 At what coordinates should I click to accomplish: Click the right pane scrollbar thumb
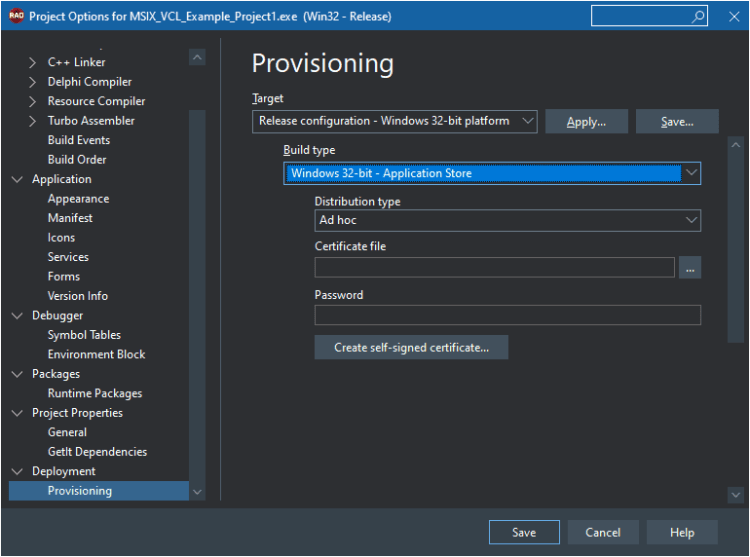coord(736,248)
